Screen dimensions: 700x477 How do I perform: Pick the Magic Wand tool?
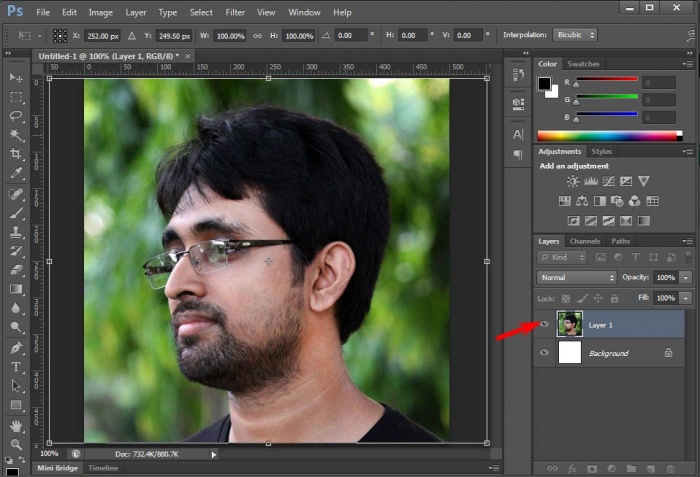click(16, 135)
